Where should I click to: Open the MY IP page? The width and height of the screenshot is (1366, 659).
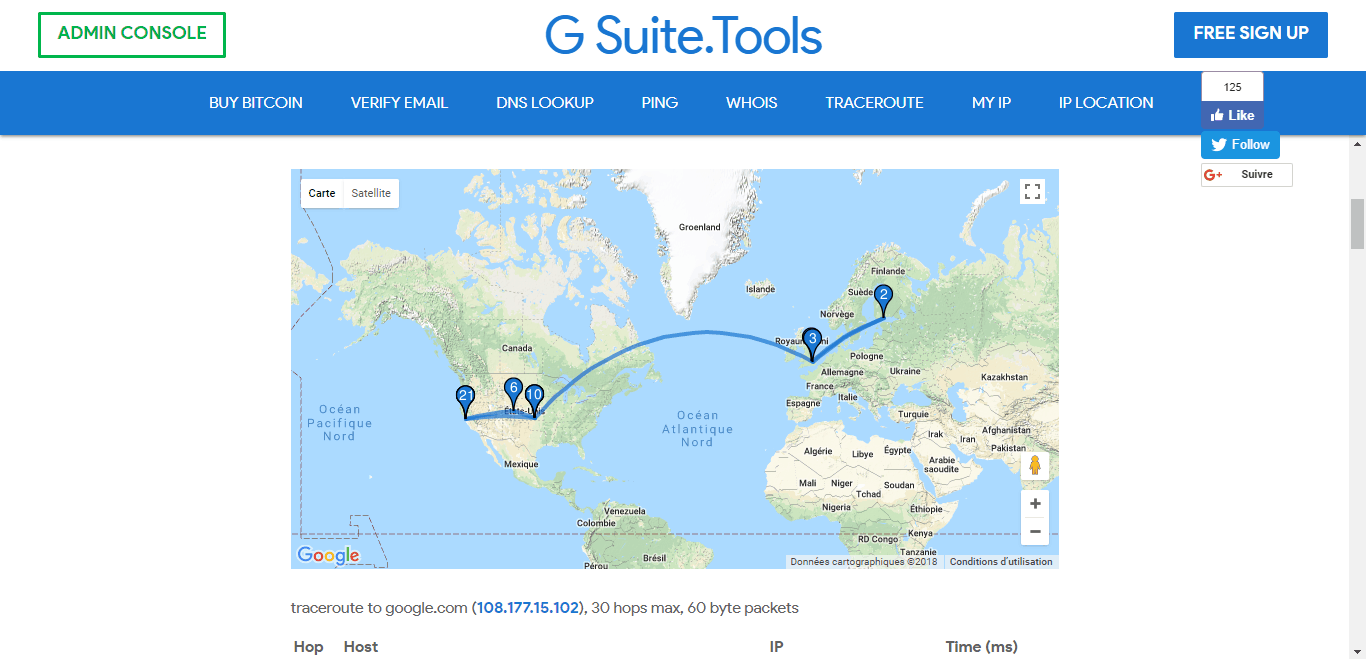pos(992,102)
